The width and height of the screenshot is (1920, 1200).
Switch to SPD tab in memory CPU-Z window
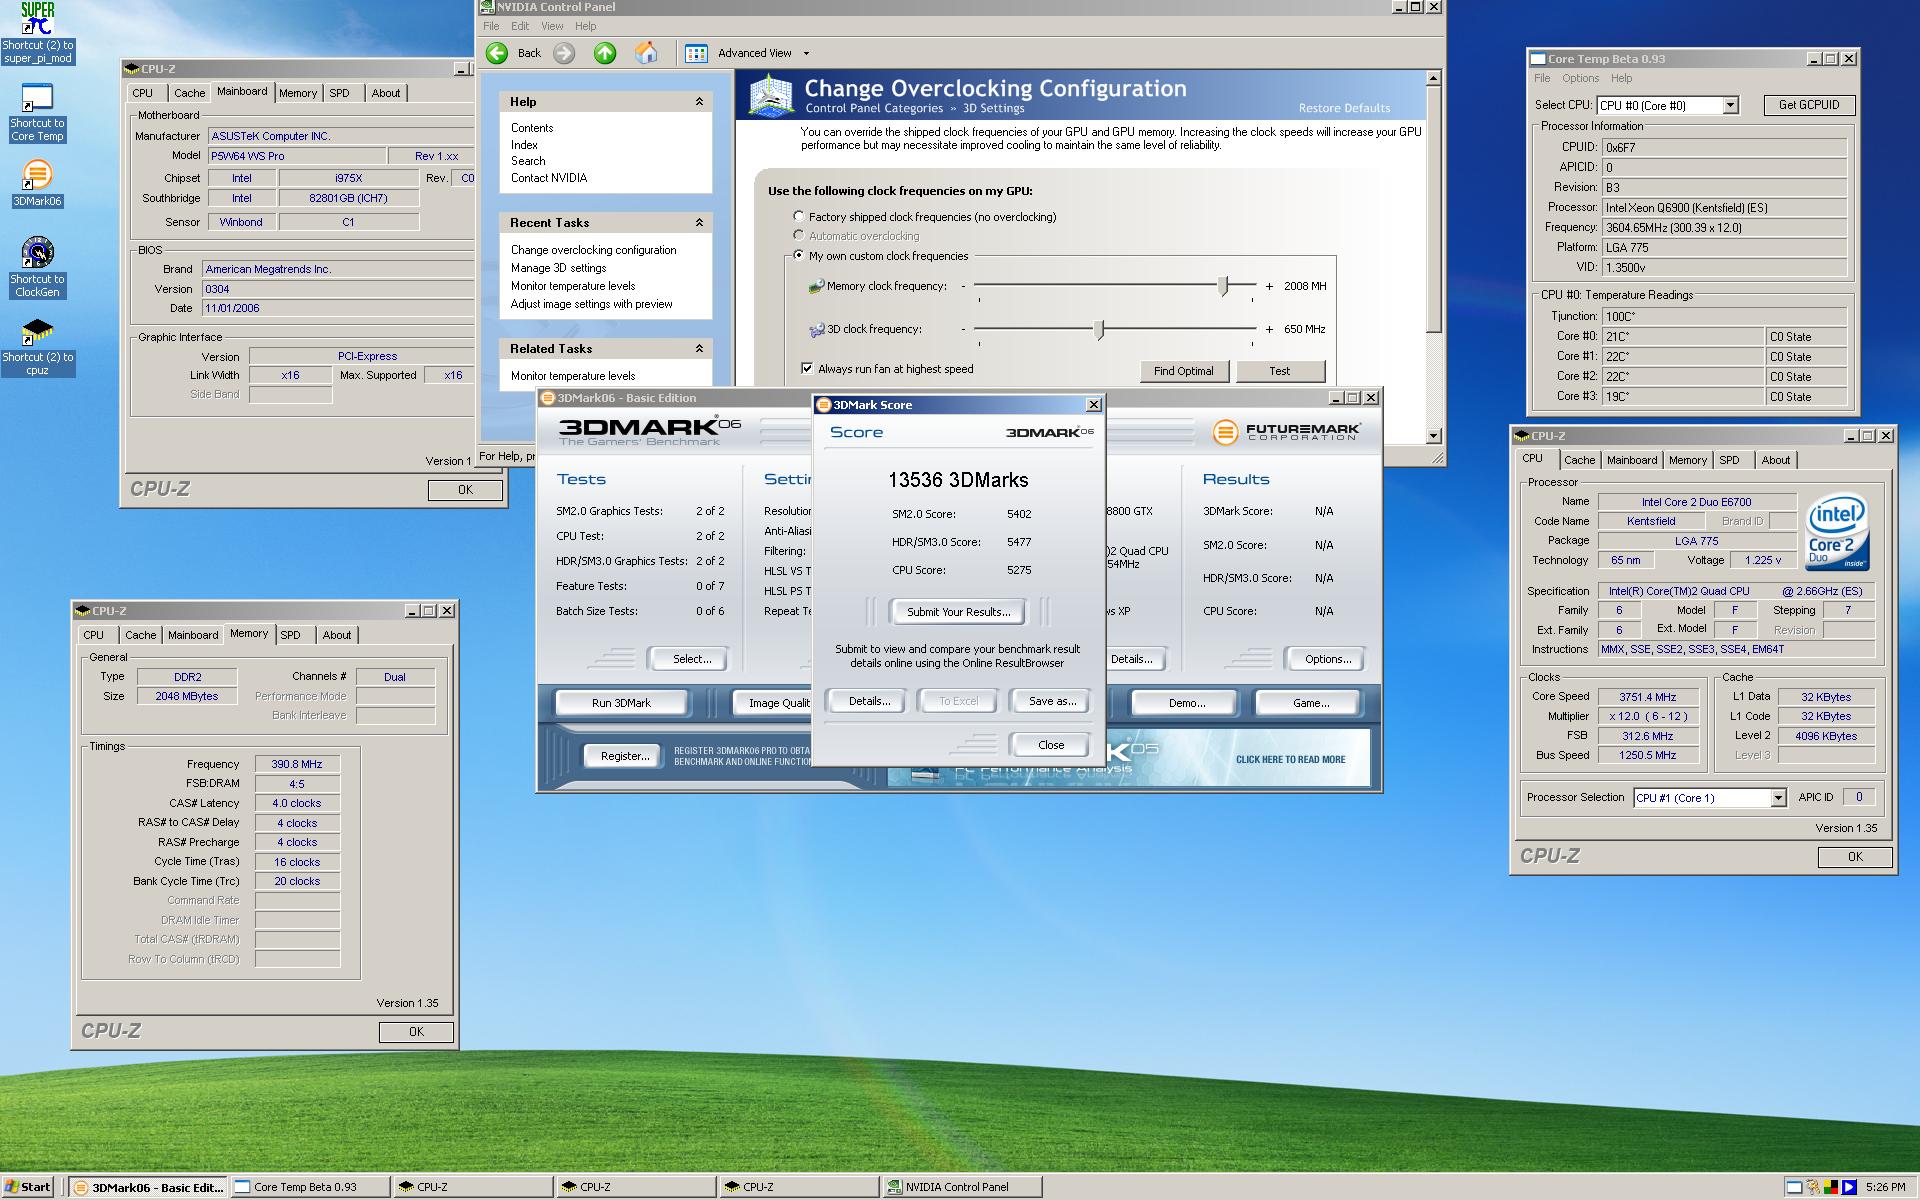click(290, 635)
